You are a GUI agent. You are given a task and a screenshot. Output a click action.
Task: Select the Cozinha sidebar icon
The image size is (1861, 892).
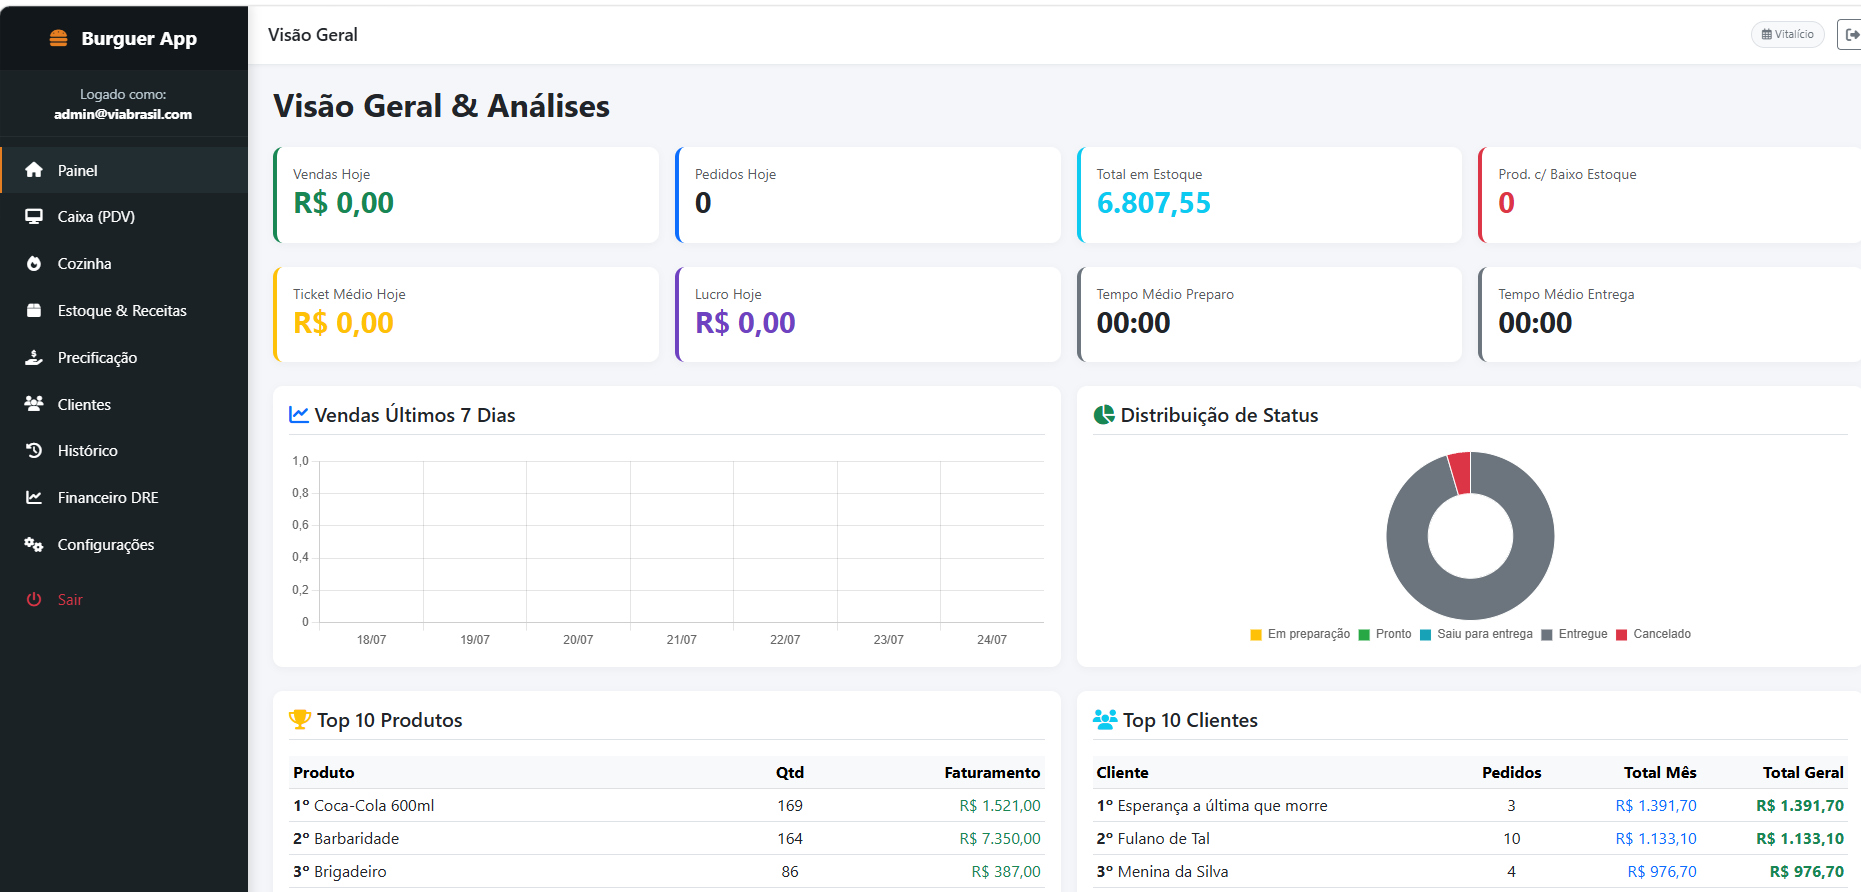(x=34, y=264)
